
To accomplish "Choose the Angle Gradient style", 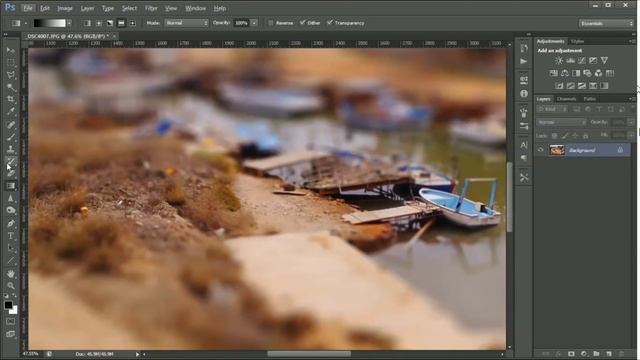I will coord(110,23).
